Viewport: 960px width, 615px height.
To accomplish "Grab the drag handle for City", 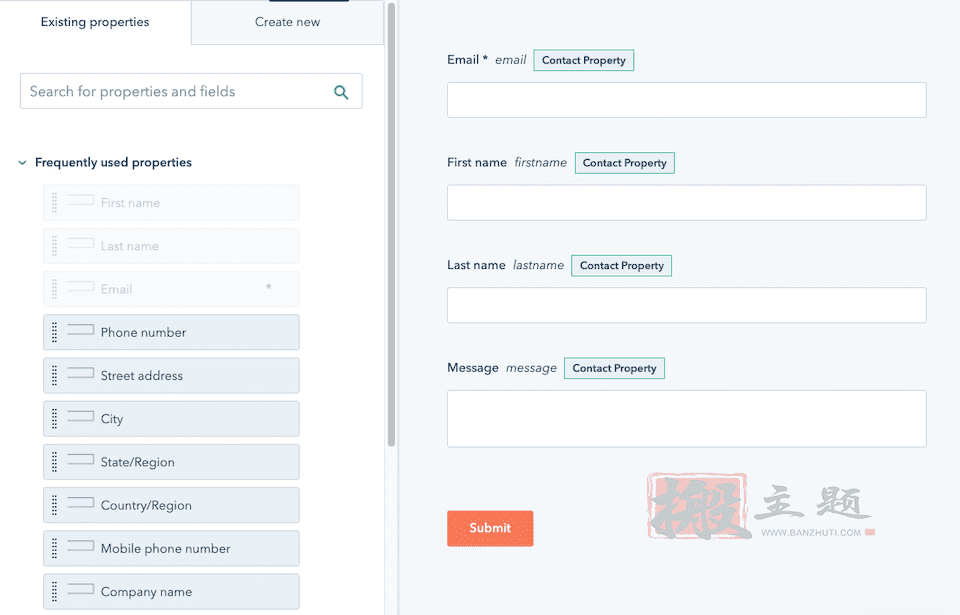I will 54,419.
